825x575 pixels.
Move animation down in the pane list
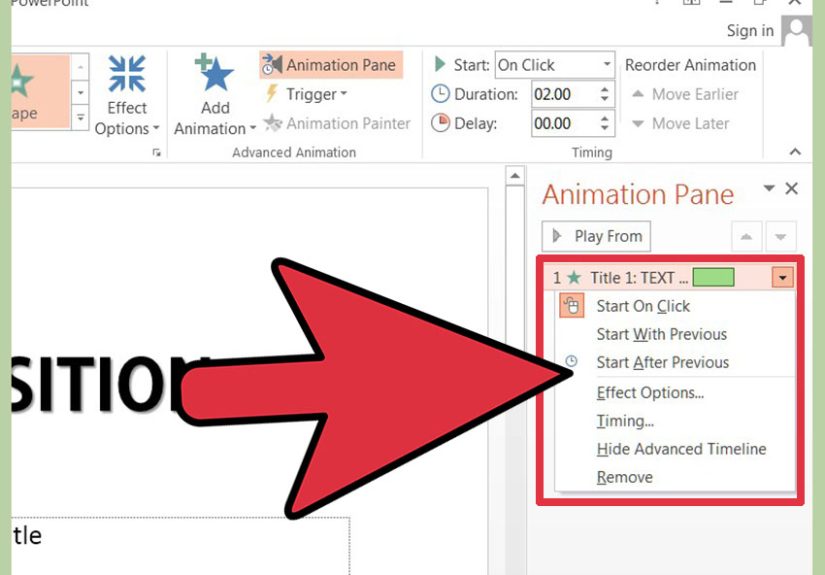point(780,237)
